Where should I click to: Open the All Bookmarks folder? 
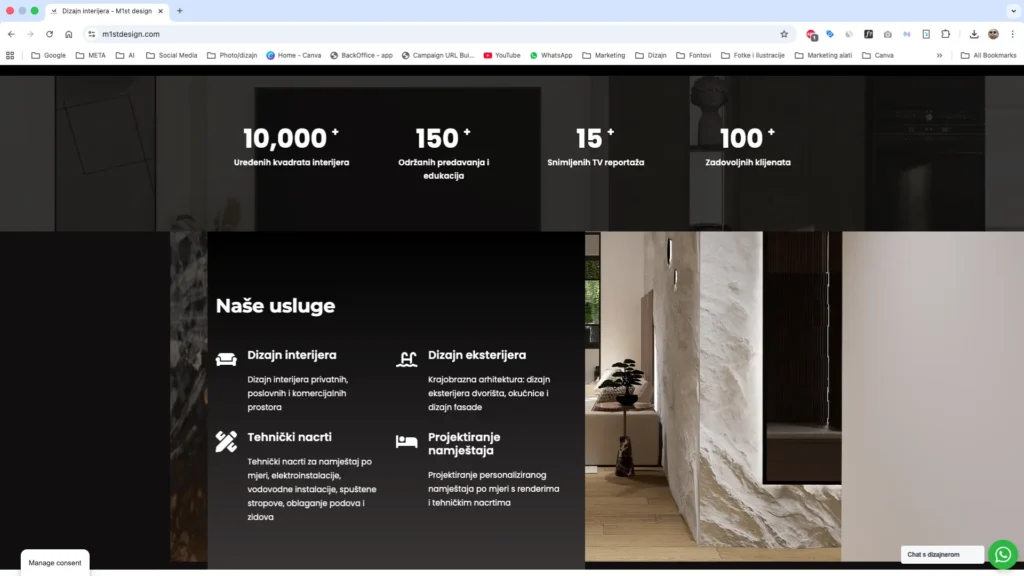[993, 55]
